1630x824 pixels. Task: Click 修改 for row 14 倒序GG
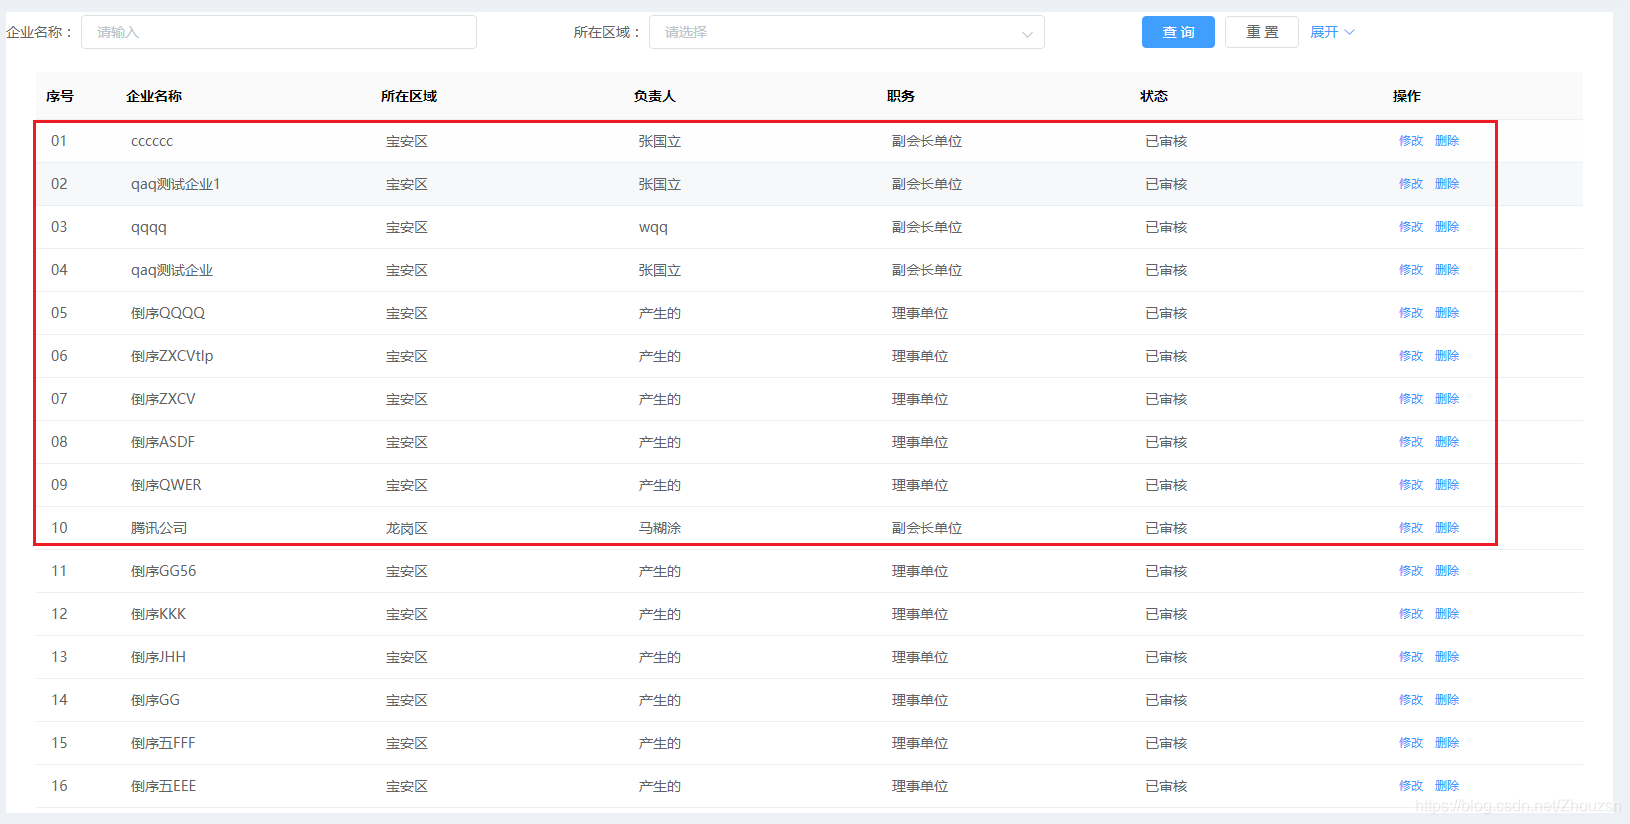(x=1411, y=700)
